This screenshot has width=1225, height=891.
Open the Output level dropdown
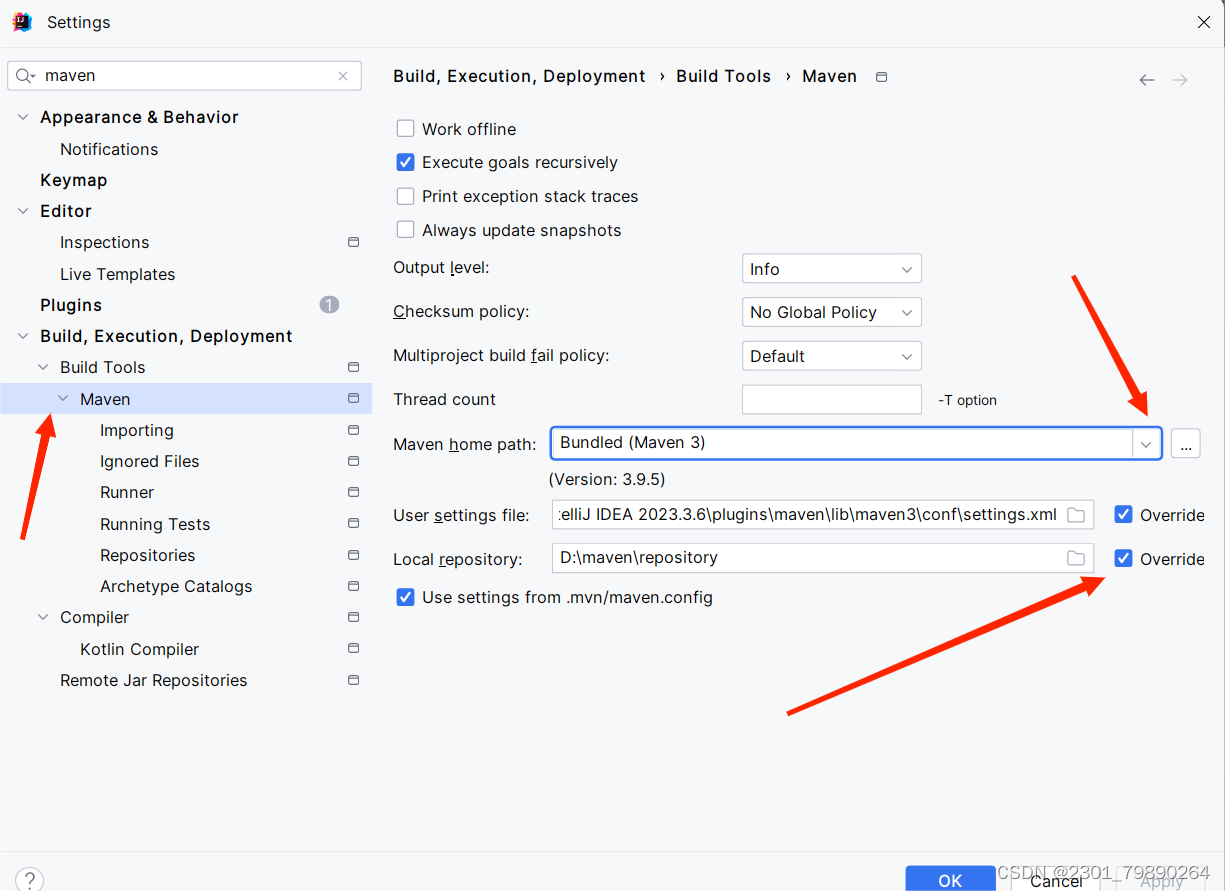tap(831, 269)
